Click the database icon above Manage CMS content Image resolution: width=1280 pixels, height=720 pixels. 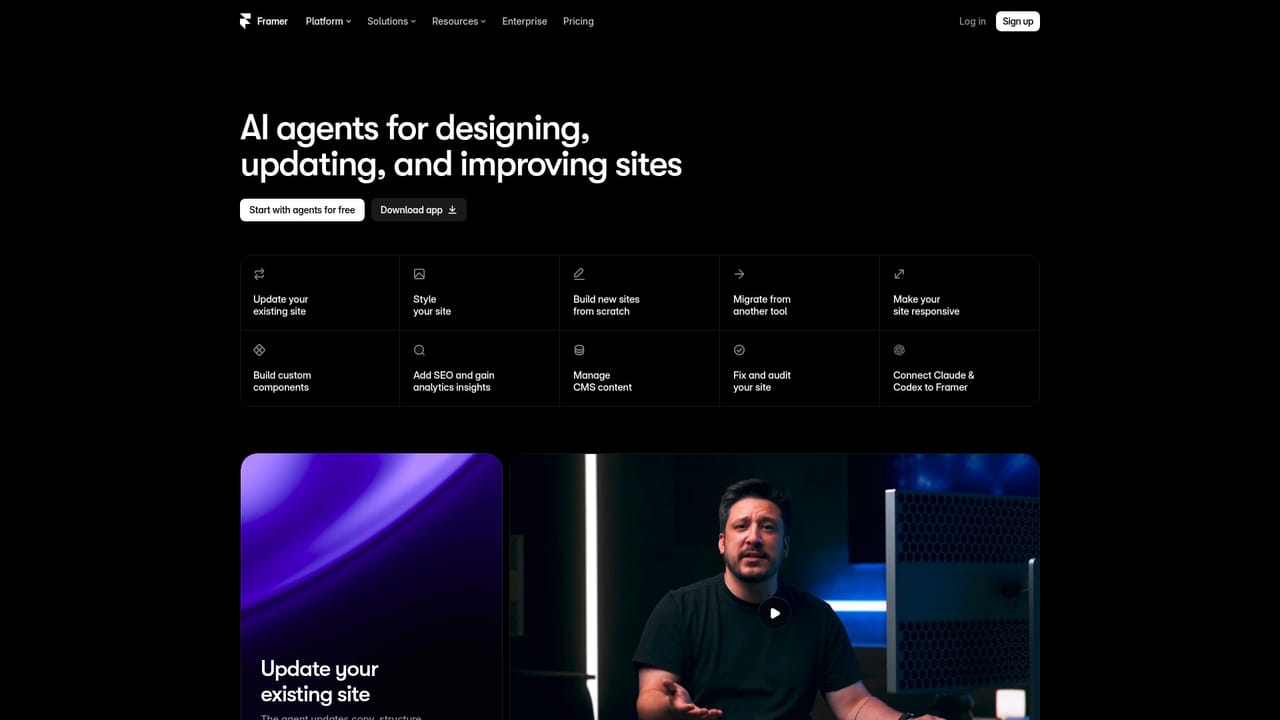tap(579, 350)
